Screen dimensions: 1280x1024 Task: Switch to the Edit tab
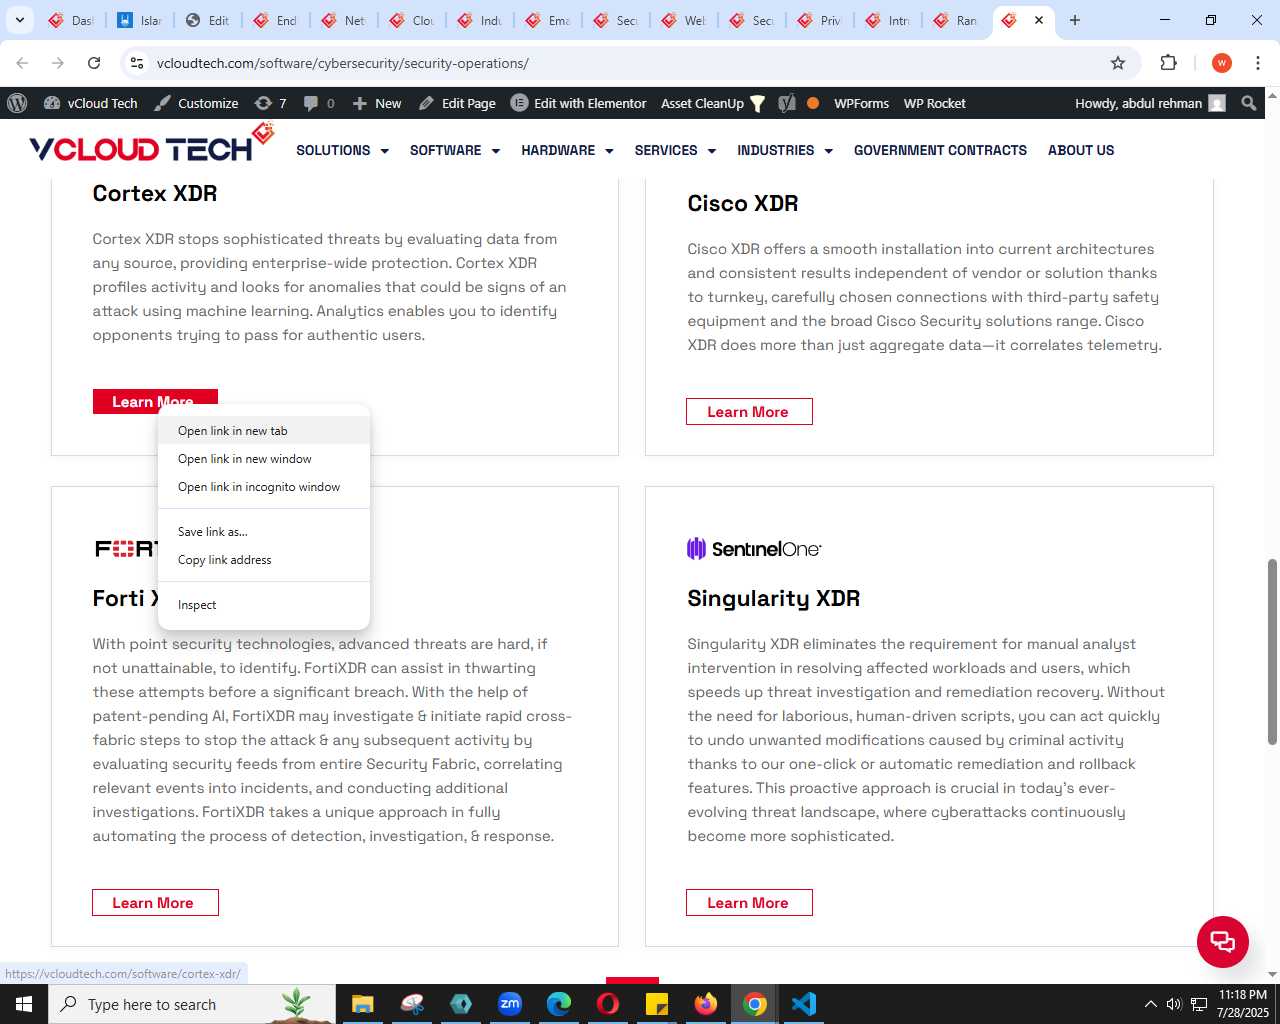207,20
